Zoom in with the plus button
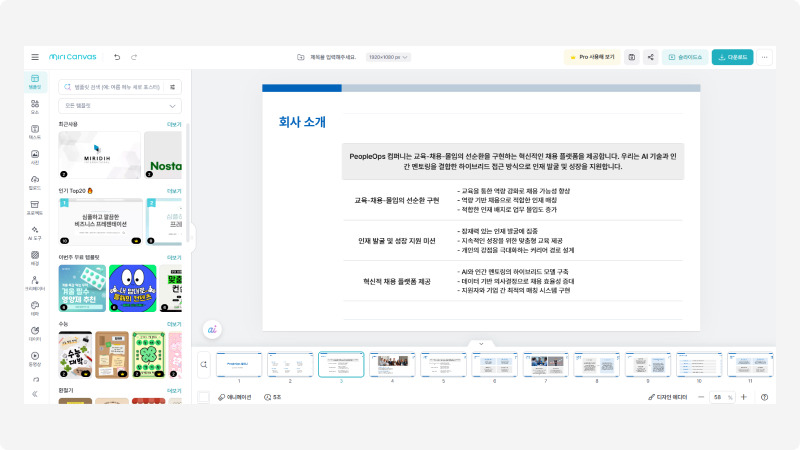The image size is (800, 450). coord(744,397)
